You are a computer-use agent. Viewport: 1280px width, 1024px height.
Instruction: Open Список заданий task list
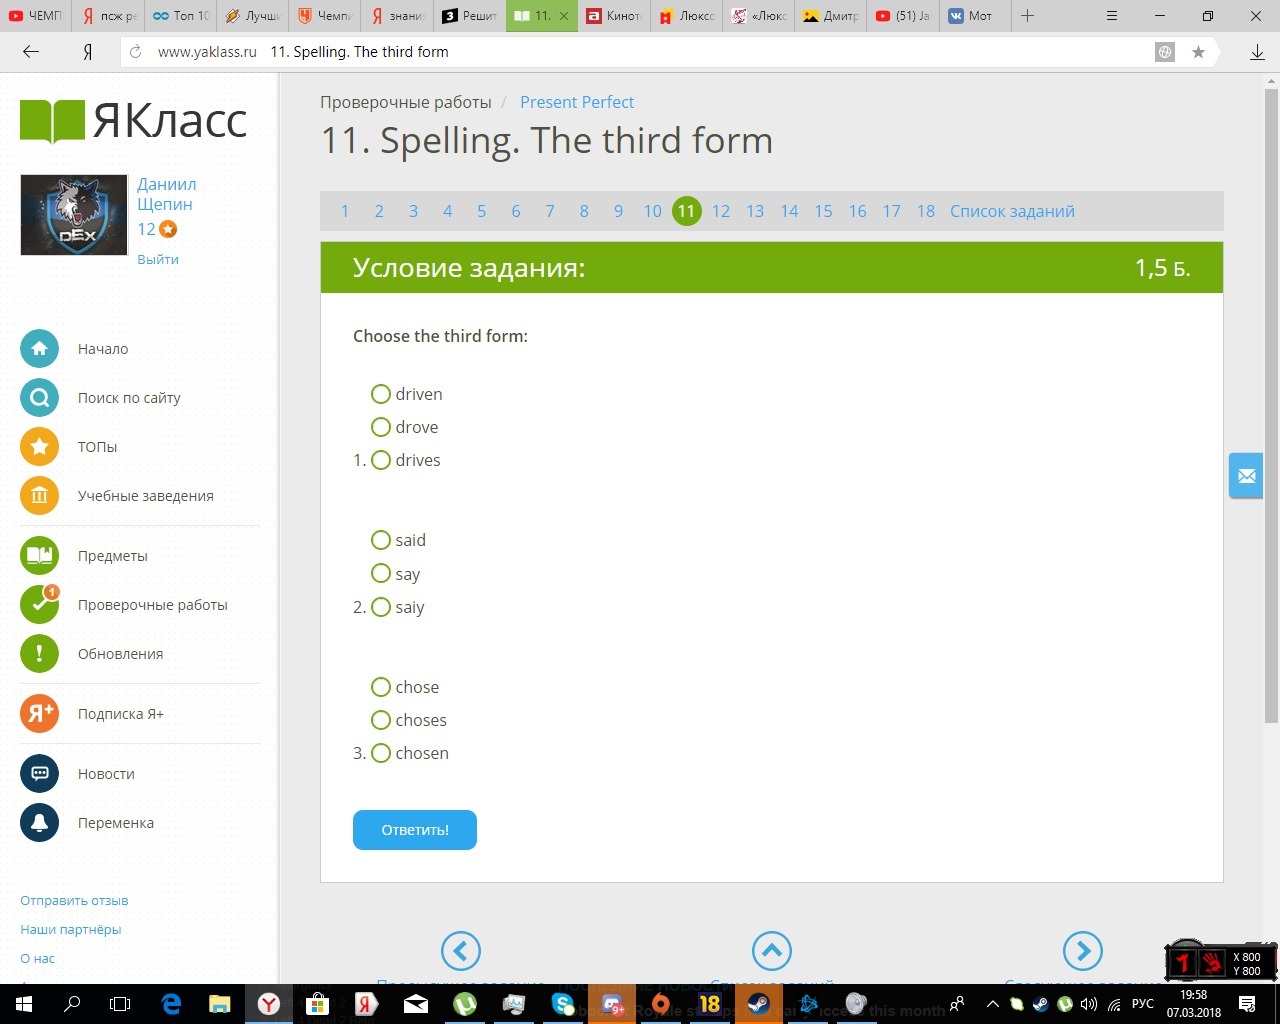click(1012, 211)
